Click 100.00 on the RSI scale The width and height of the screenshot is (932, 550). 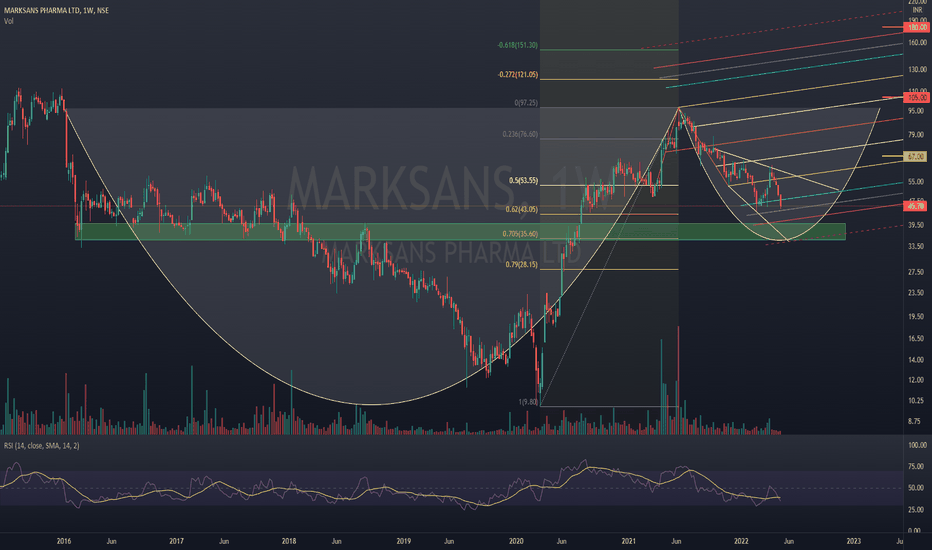pyautogui.click(x=917, y=445)
